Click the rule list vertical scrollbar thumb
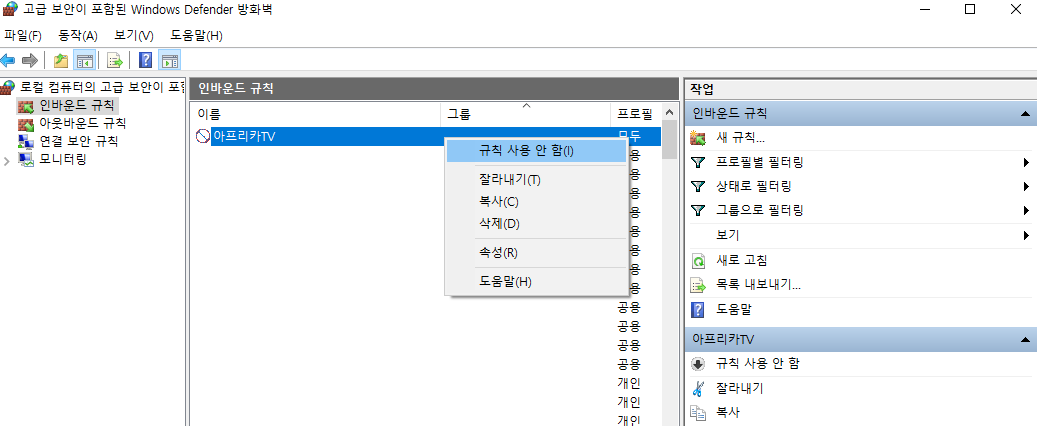Screen dimensions: 1037x426 669,140
